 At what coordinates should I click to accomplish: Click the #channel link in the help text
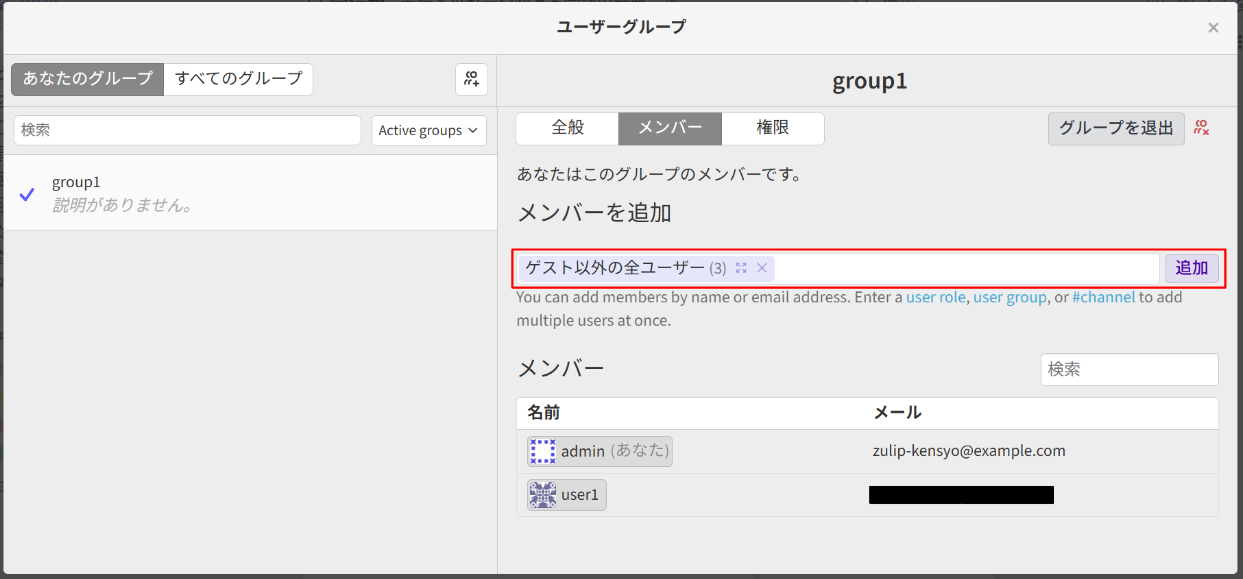click(1103, 296)
